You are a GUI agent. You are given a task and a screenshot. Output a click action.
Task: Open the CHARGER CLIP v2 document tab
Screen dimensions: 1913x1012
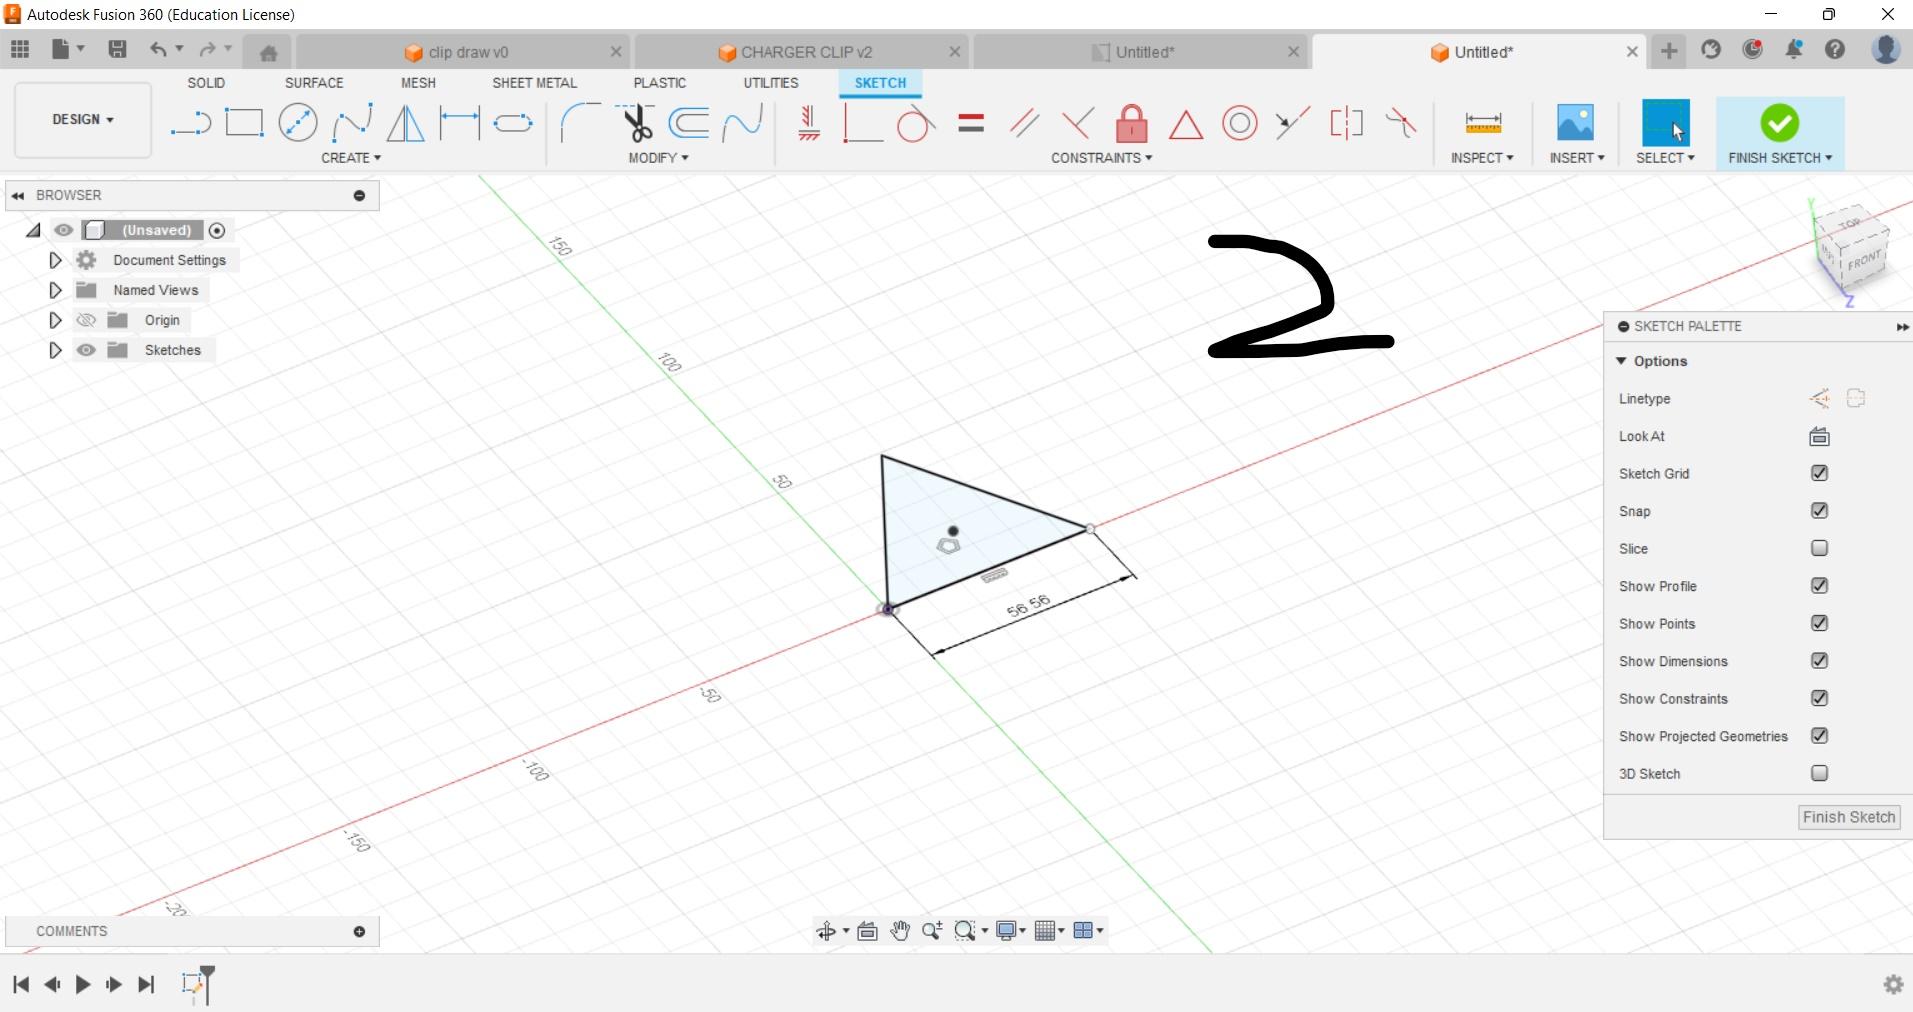800,51
